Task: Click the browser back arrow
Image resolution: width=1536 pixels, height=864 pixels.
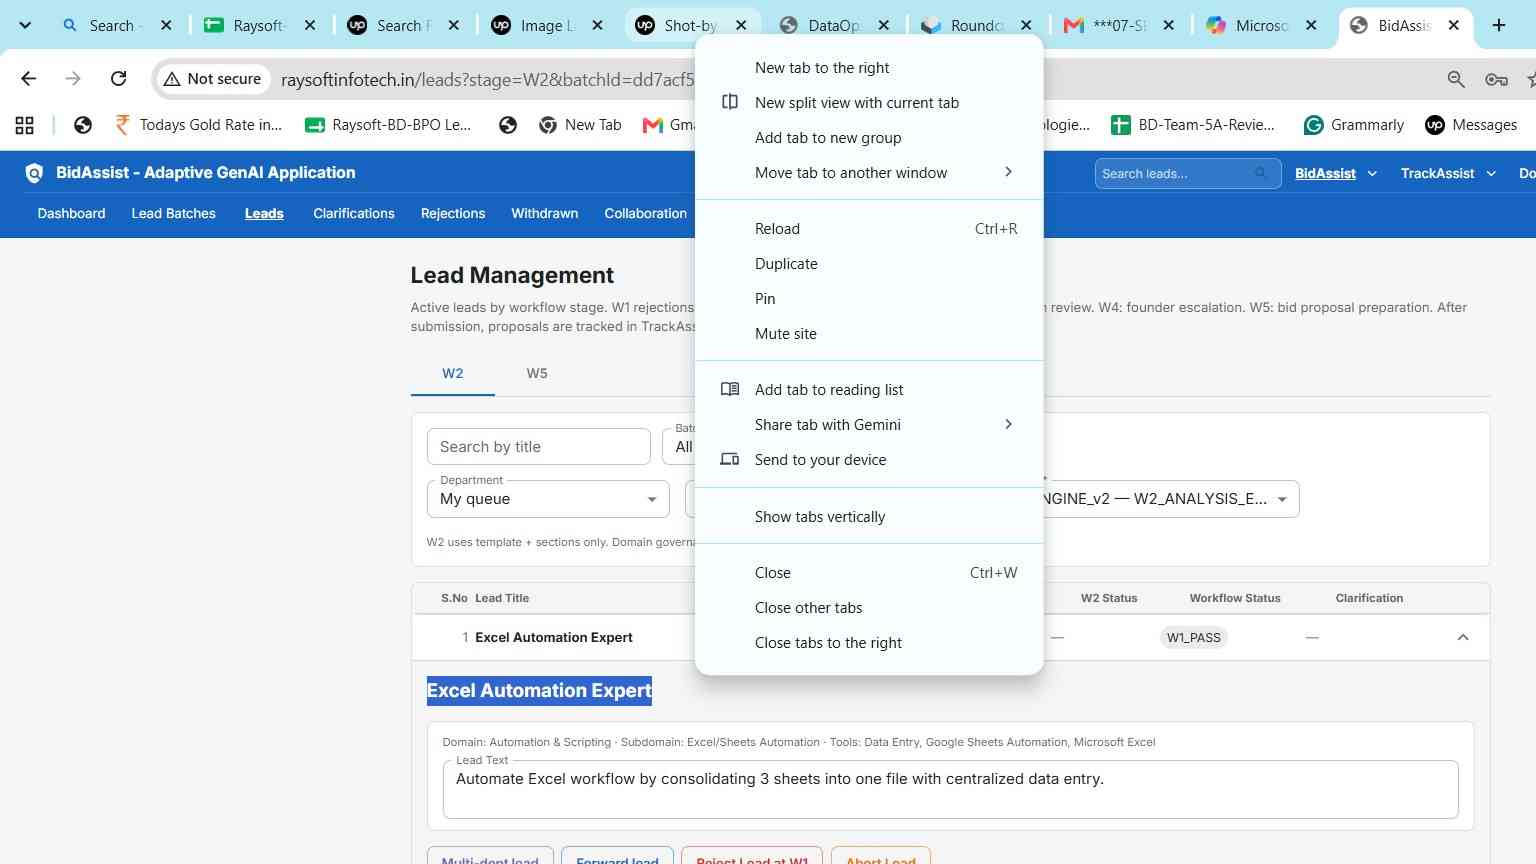Action: tap(28, 78)
